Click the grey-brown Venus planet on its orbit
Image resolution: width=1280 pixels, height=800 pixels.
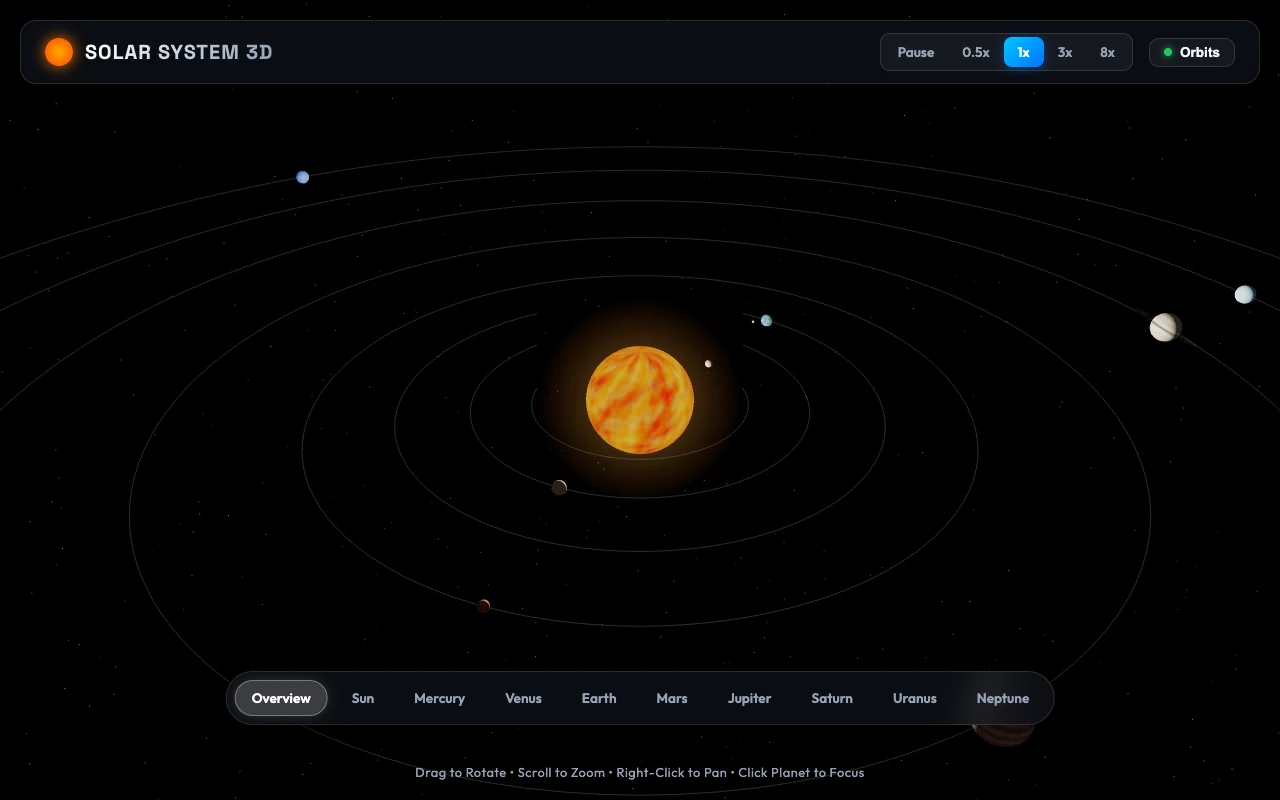[559, 487]
